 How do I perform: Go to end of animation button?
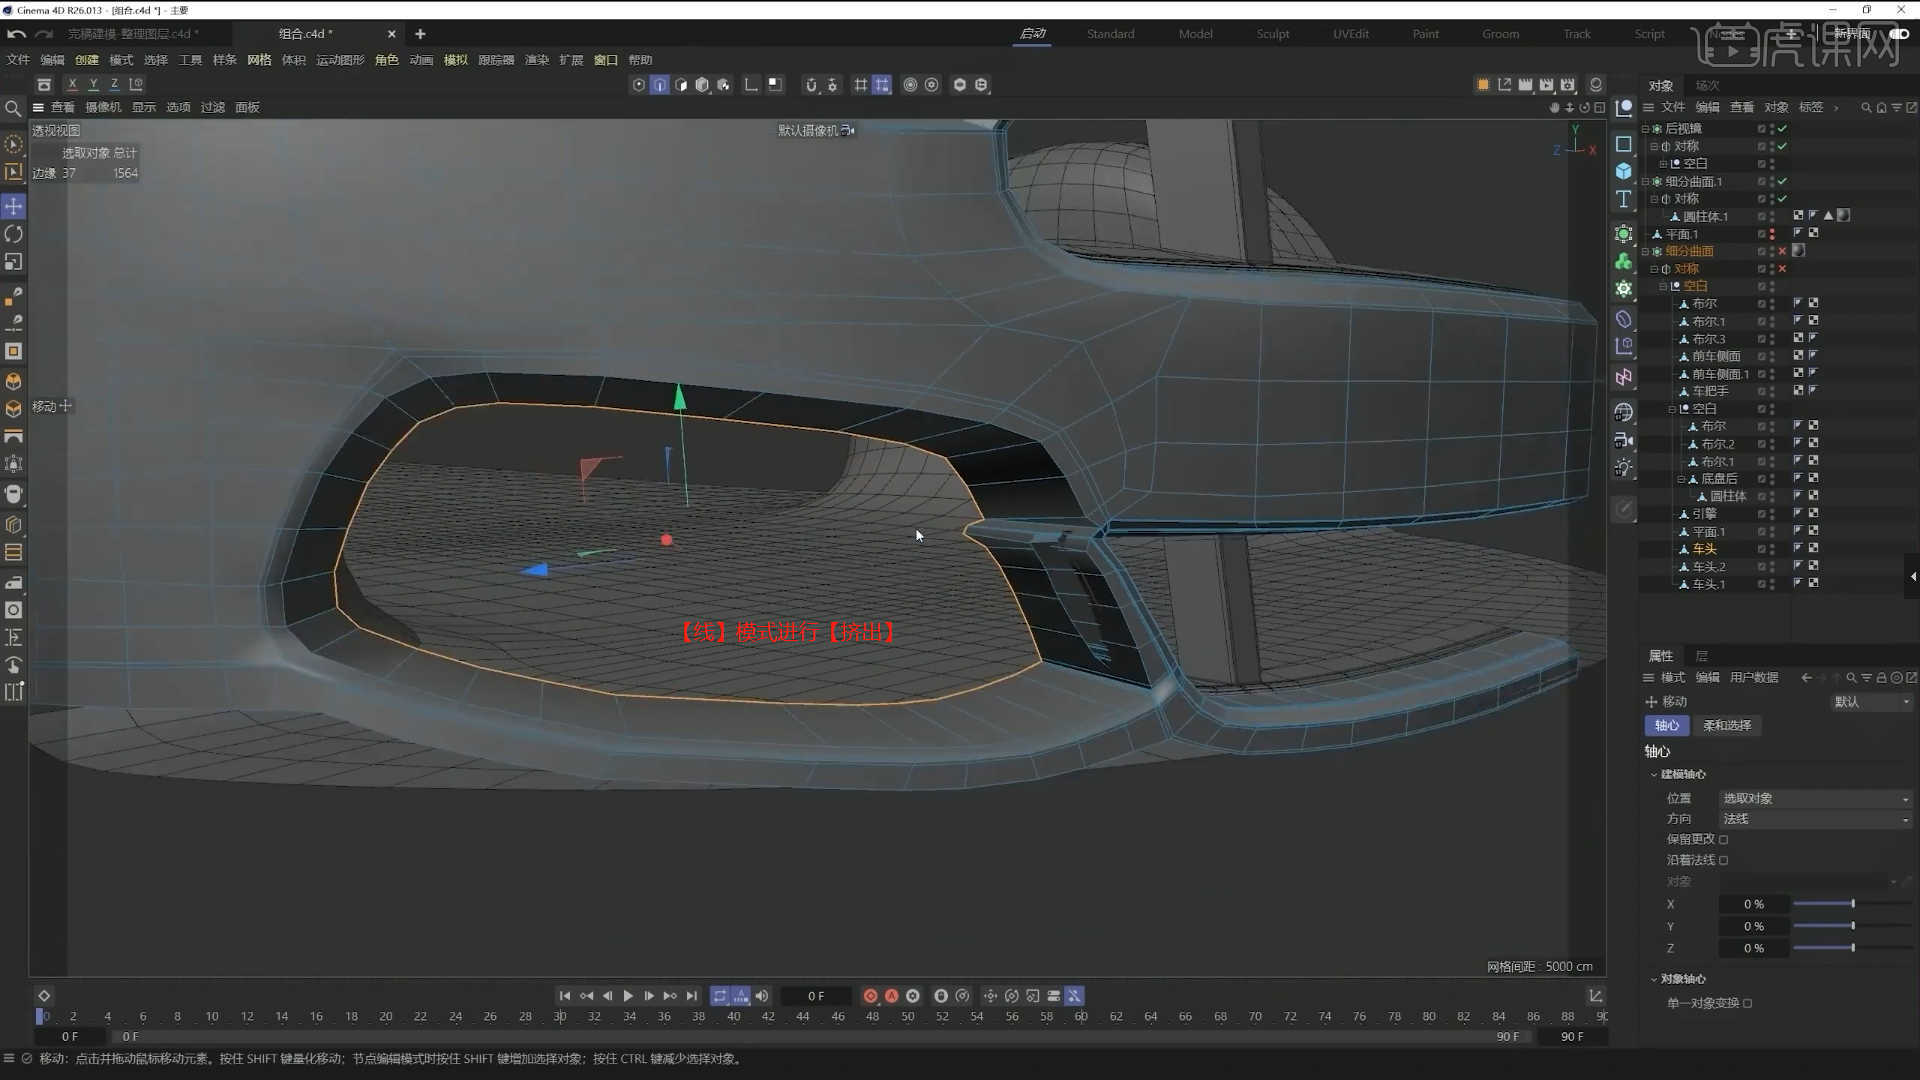pos(691,996)
